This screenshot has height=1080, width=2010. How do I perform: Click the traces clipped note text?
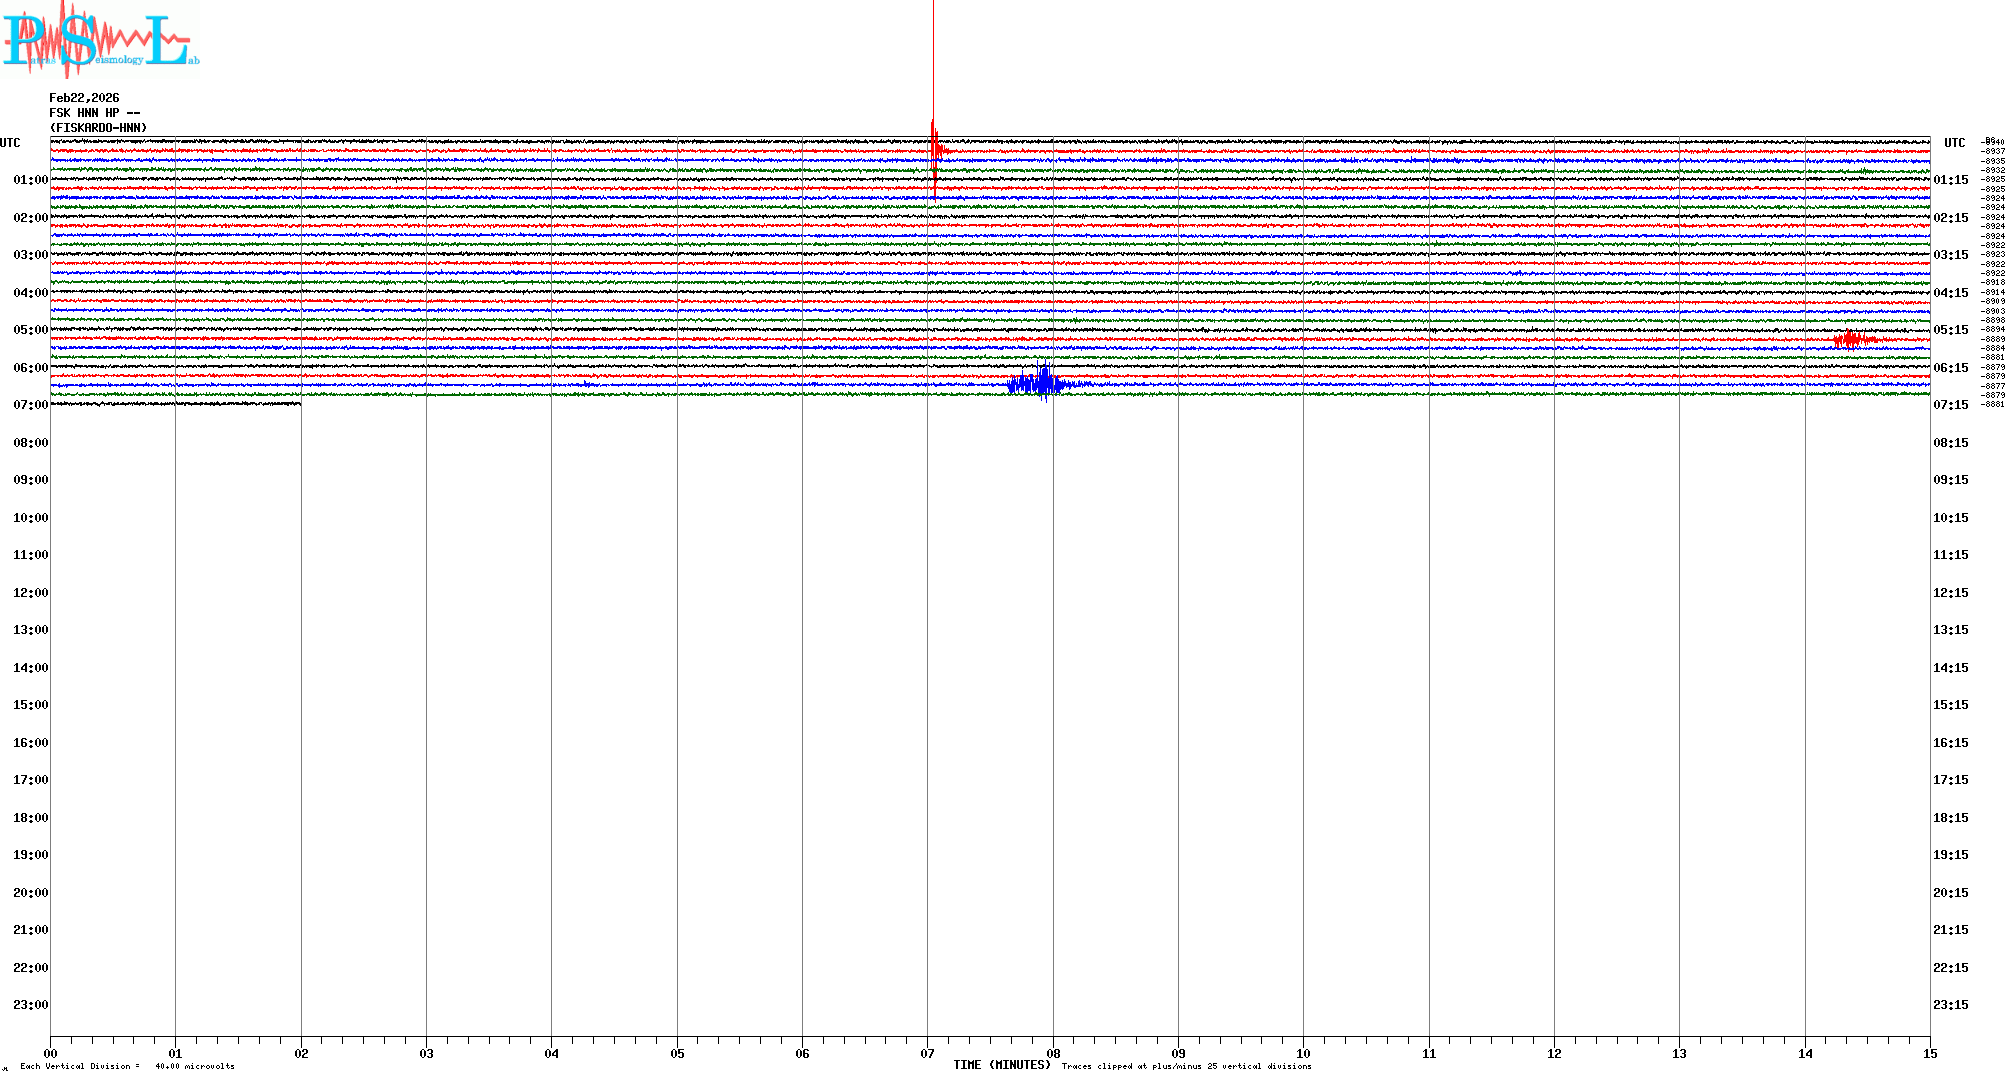pyautogui.click(x=1186, y=1066)
